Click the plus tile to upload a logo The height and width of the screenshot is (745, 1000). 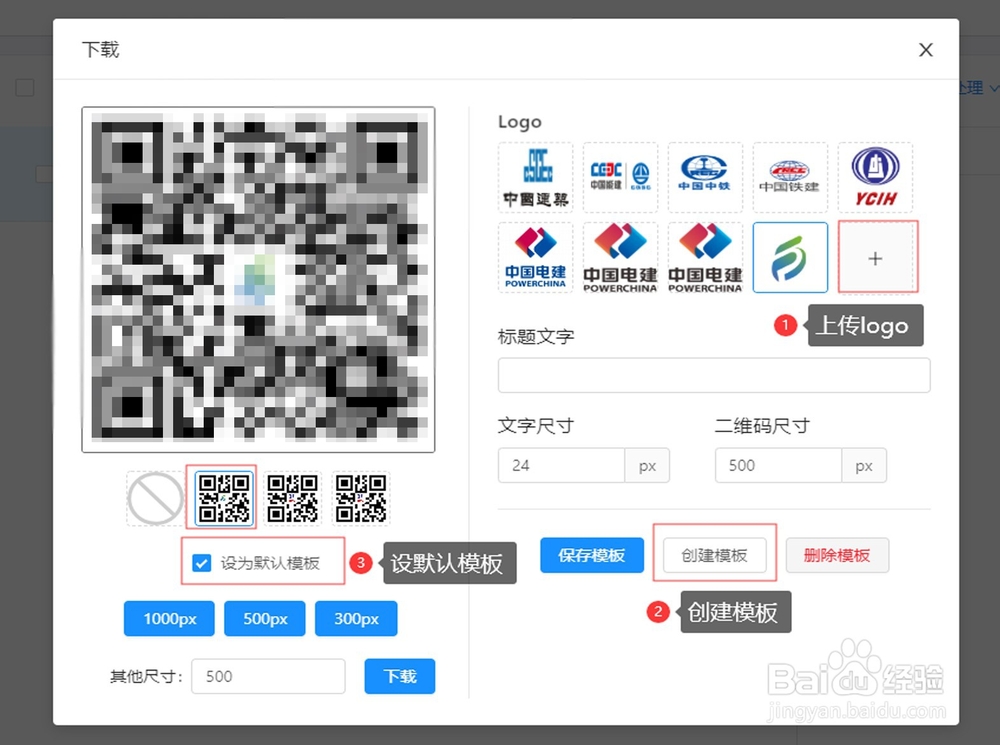(876, 257)
